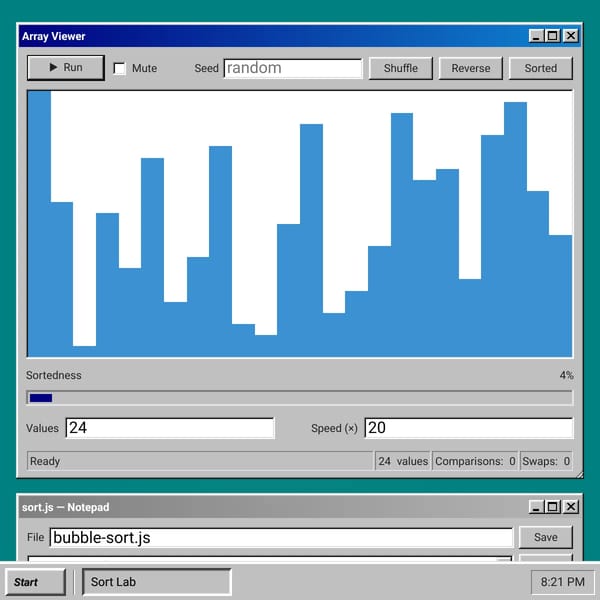The image size is (600, 600).
Task: Click the 'Comparisons: 0' status panel
Action: pos(475,461)
